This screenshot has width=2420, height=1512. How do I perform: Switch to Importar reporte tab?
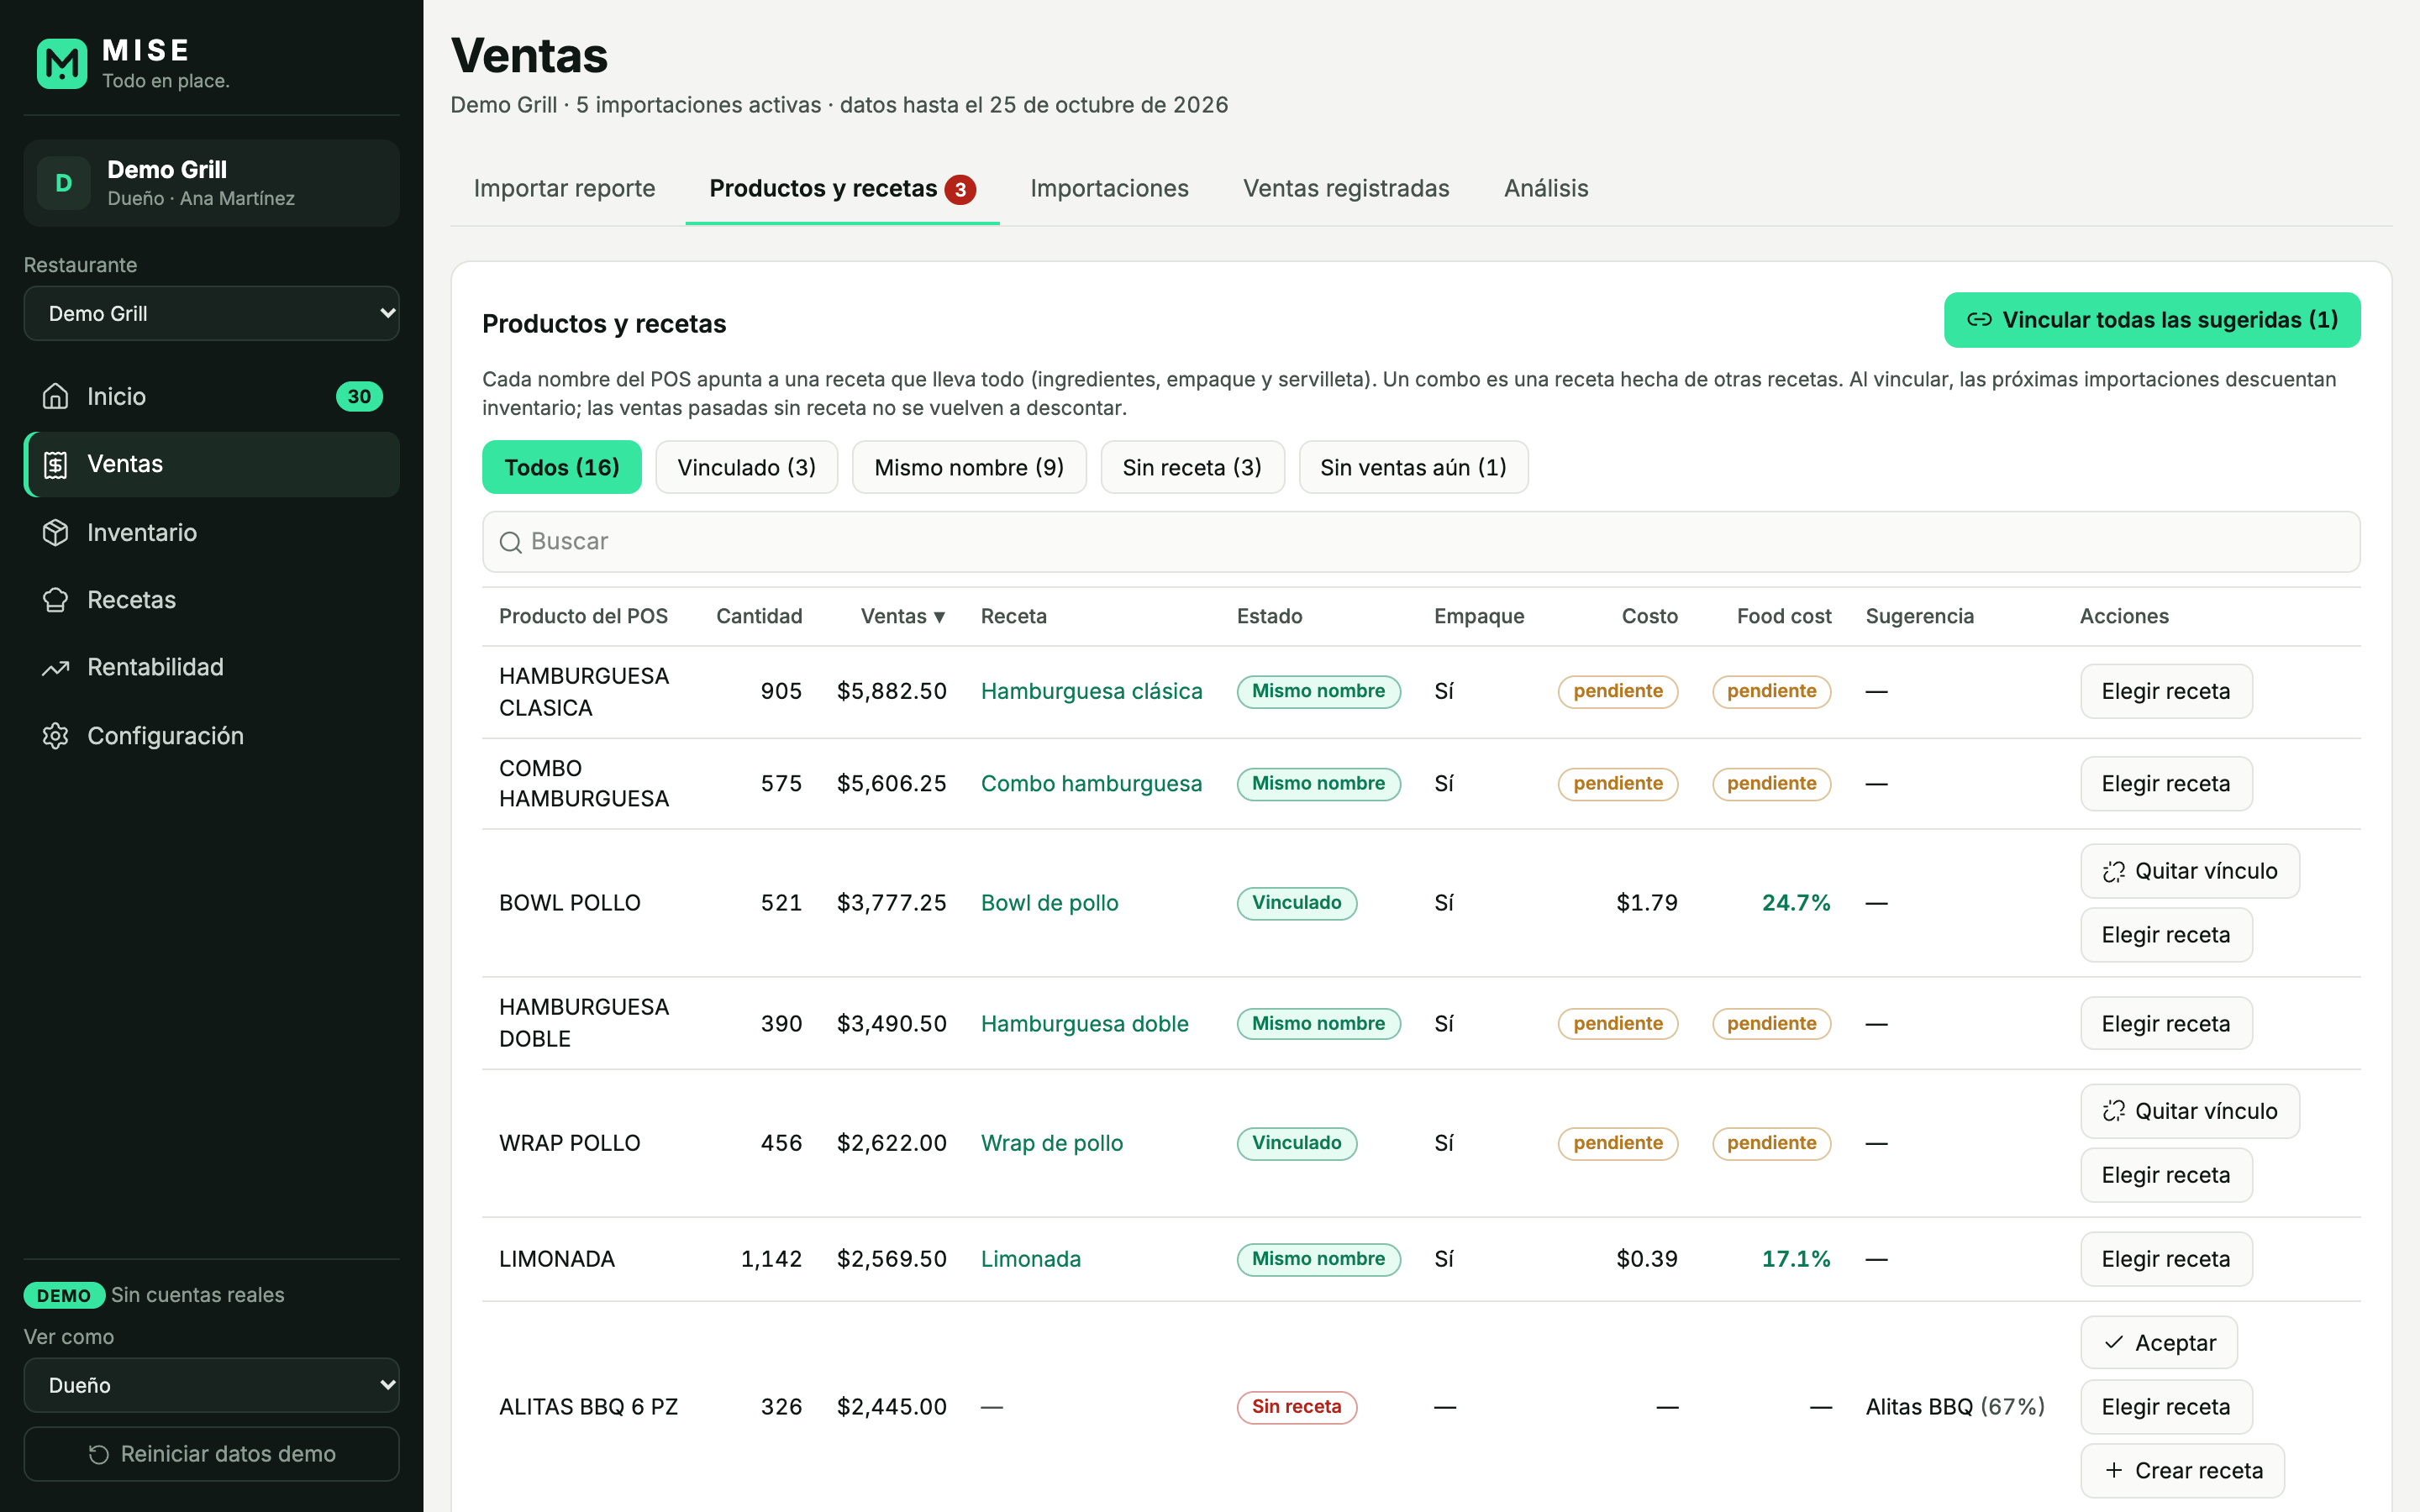[564, 189]
